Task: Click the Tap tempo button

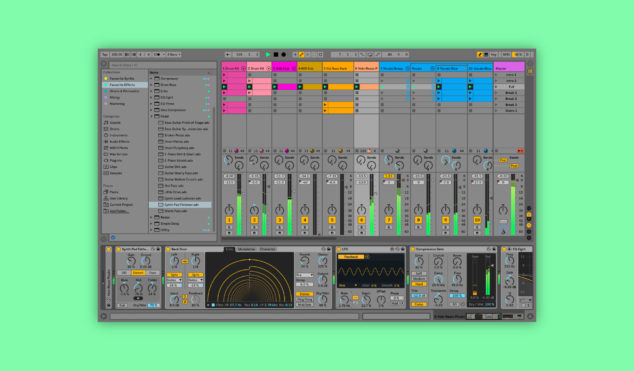Action: click(105, 55)
